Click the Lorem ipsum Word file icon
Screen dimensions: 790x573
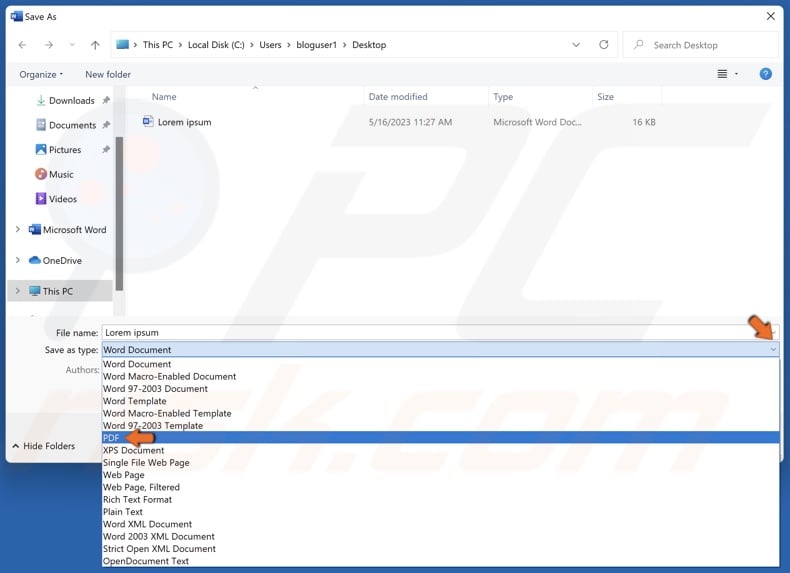(x=148, y=121)
